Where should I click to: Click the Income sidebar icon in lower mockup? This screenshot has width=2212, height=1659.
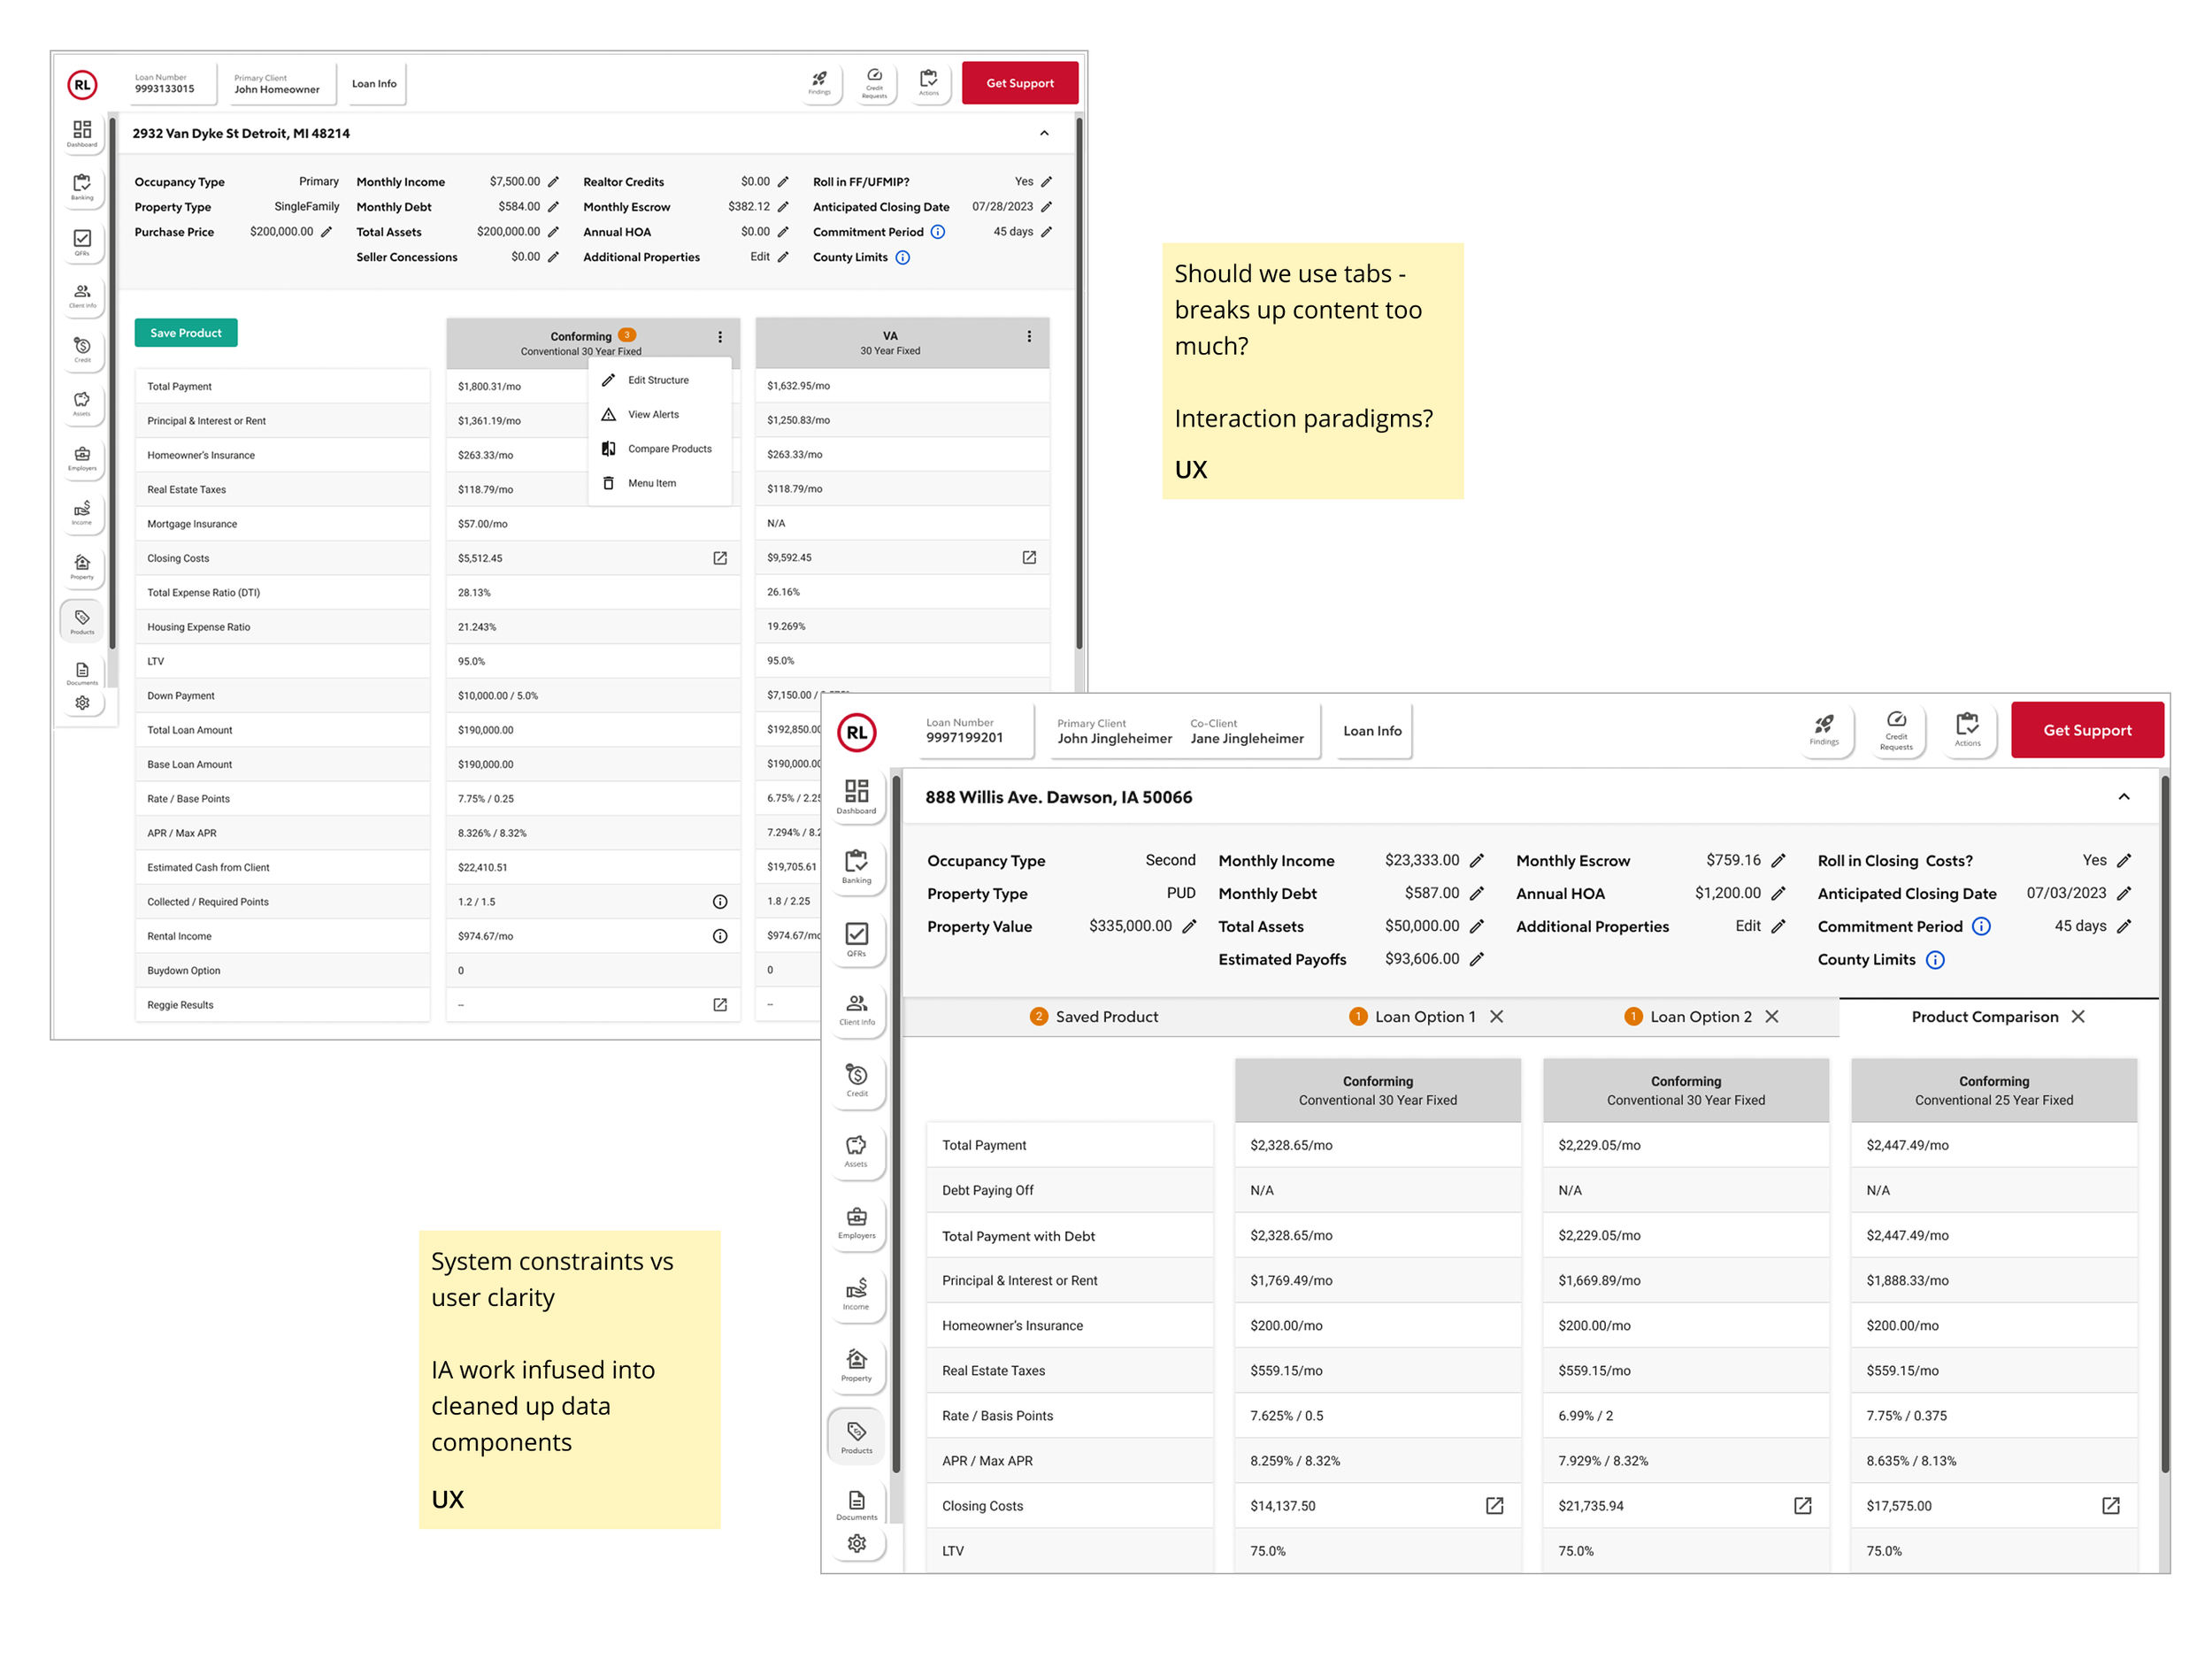856,1292
